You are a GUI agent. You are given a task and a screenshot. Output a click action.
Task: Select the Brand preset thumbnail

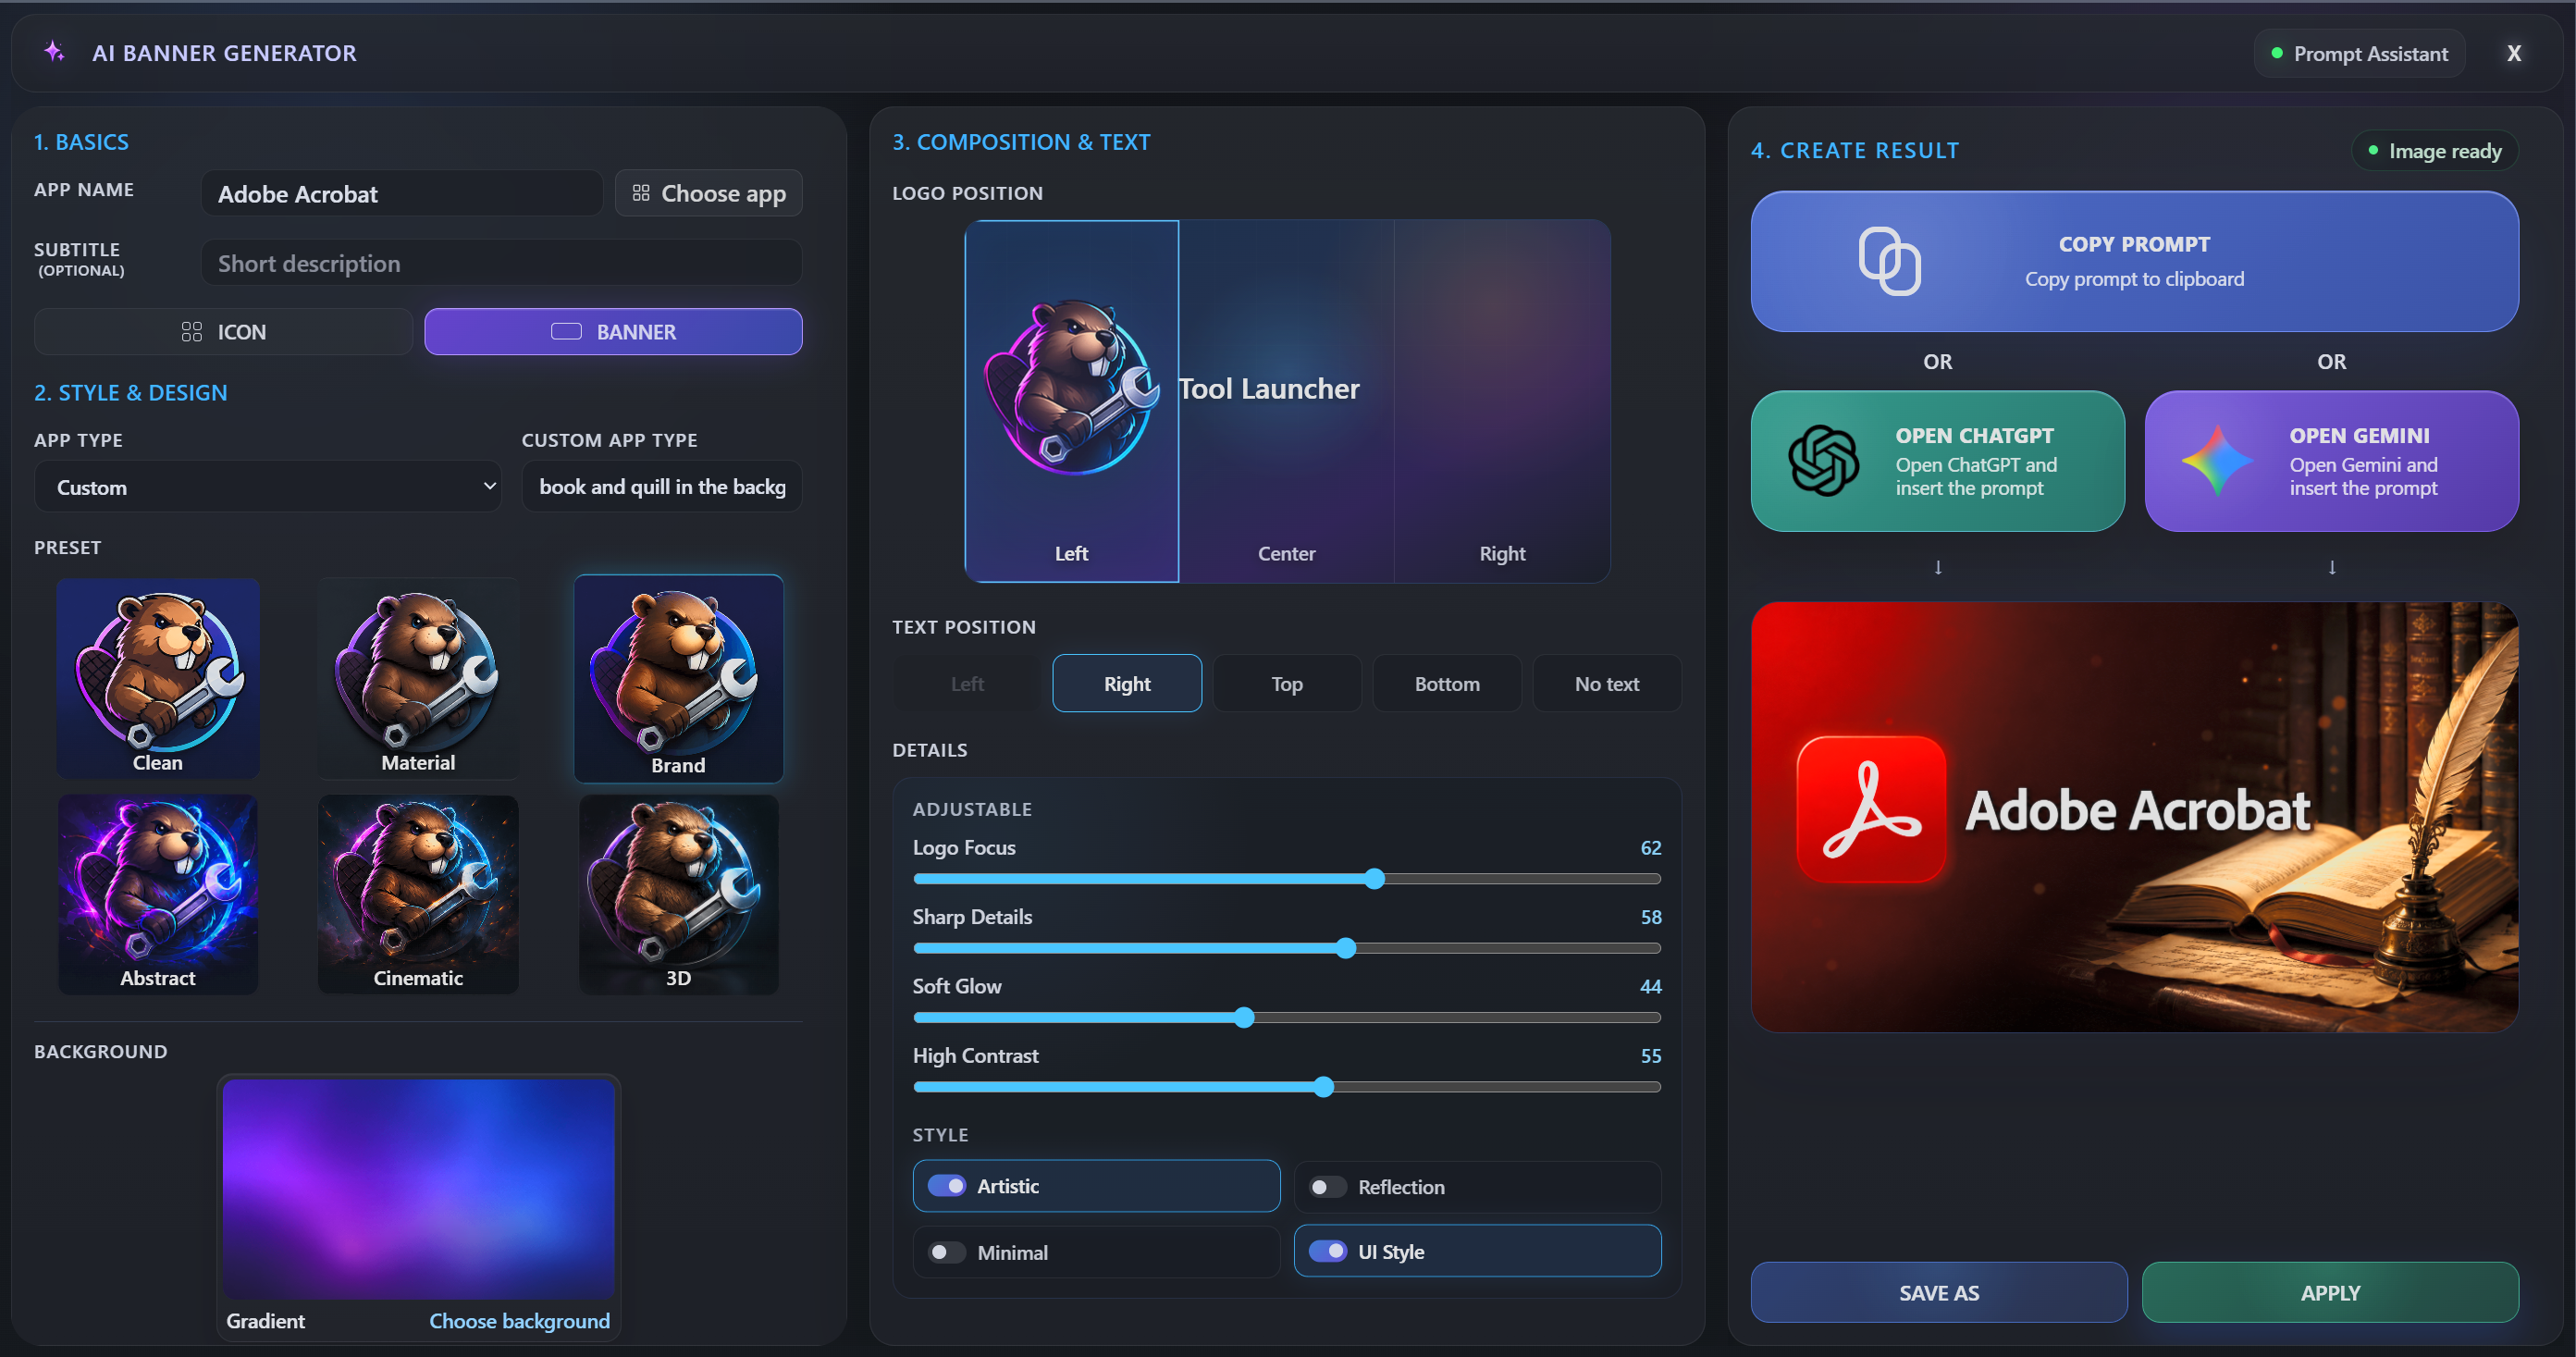click(679, 678)
